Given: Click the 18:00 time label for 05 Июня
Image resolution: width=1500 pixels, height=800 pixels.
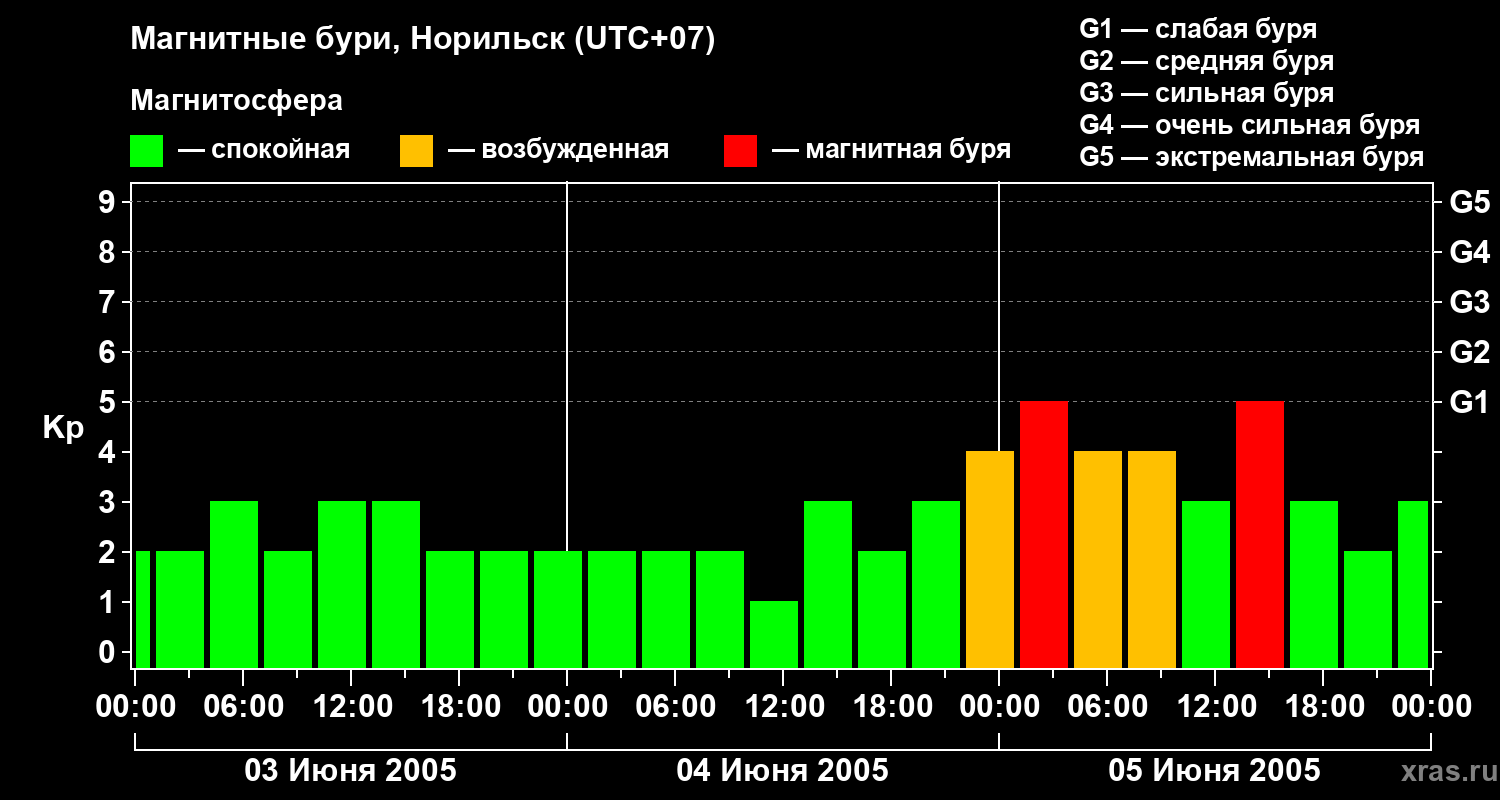Looking at the screenshot, I should pos(1323,706).
